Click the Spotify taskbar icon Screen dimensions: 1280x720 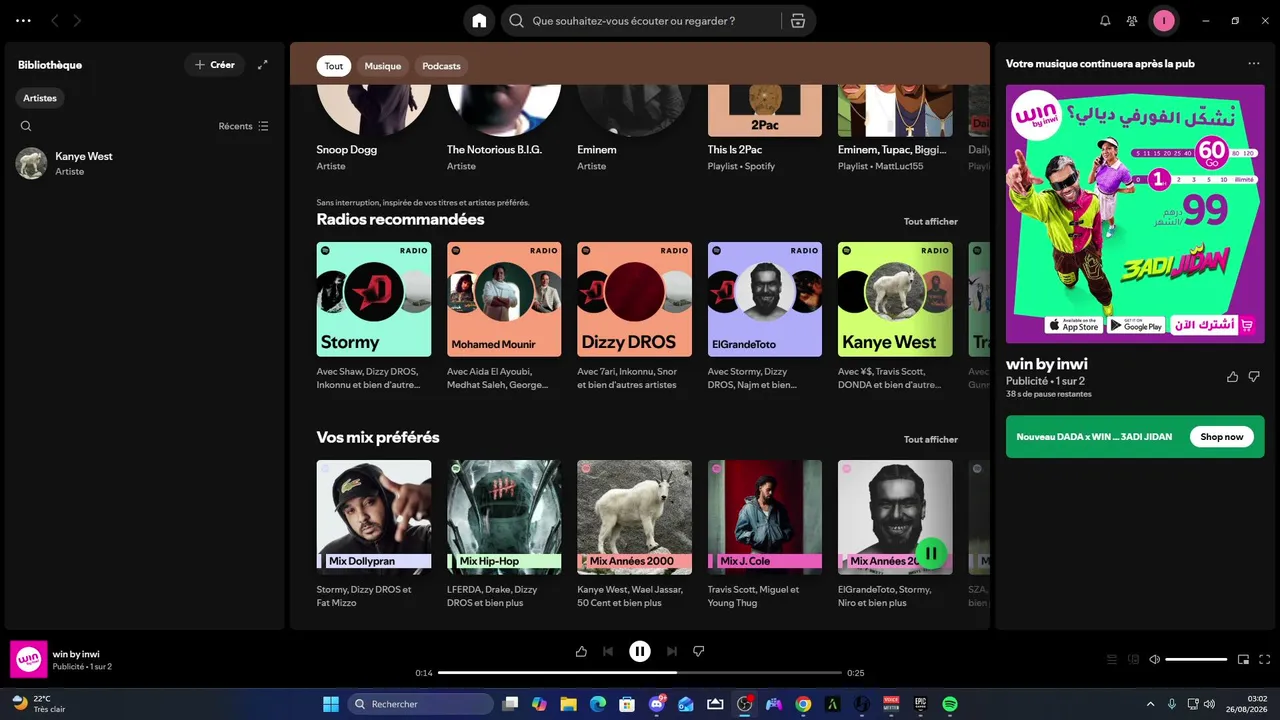click(950, 704)
